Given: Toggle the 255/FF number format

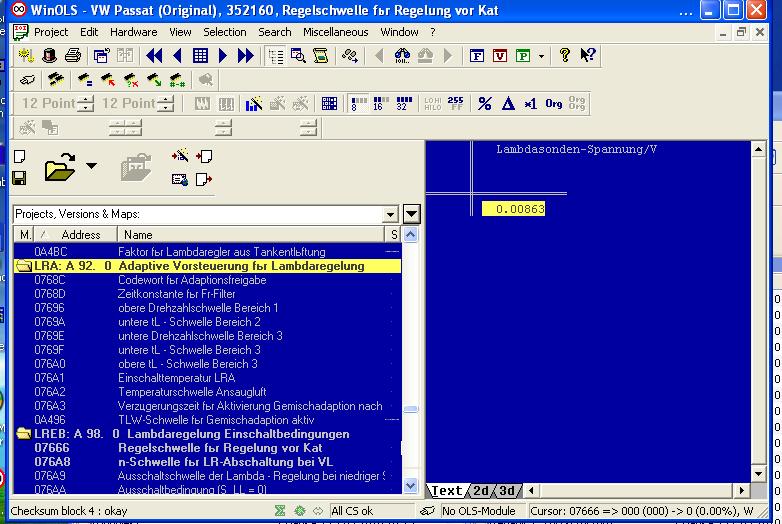Looking at the screenshot, I should click(455, 104).
